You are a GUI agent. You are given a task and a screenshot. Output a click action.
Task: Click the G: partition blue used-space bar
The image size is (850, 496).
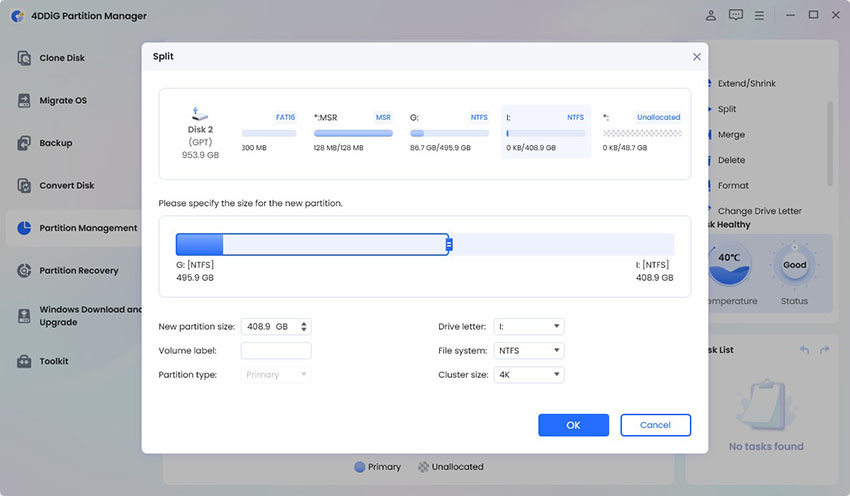(199, 245)
